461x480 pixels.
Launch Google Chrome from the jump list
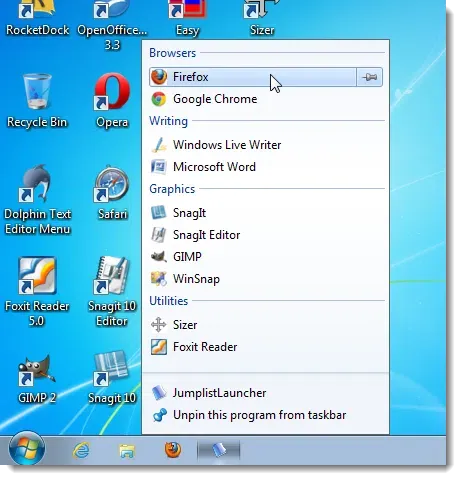[x=266, y=99]
